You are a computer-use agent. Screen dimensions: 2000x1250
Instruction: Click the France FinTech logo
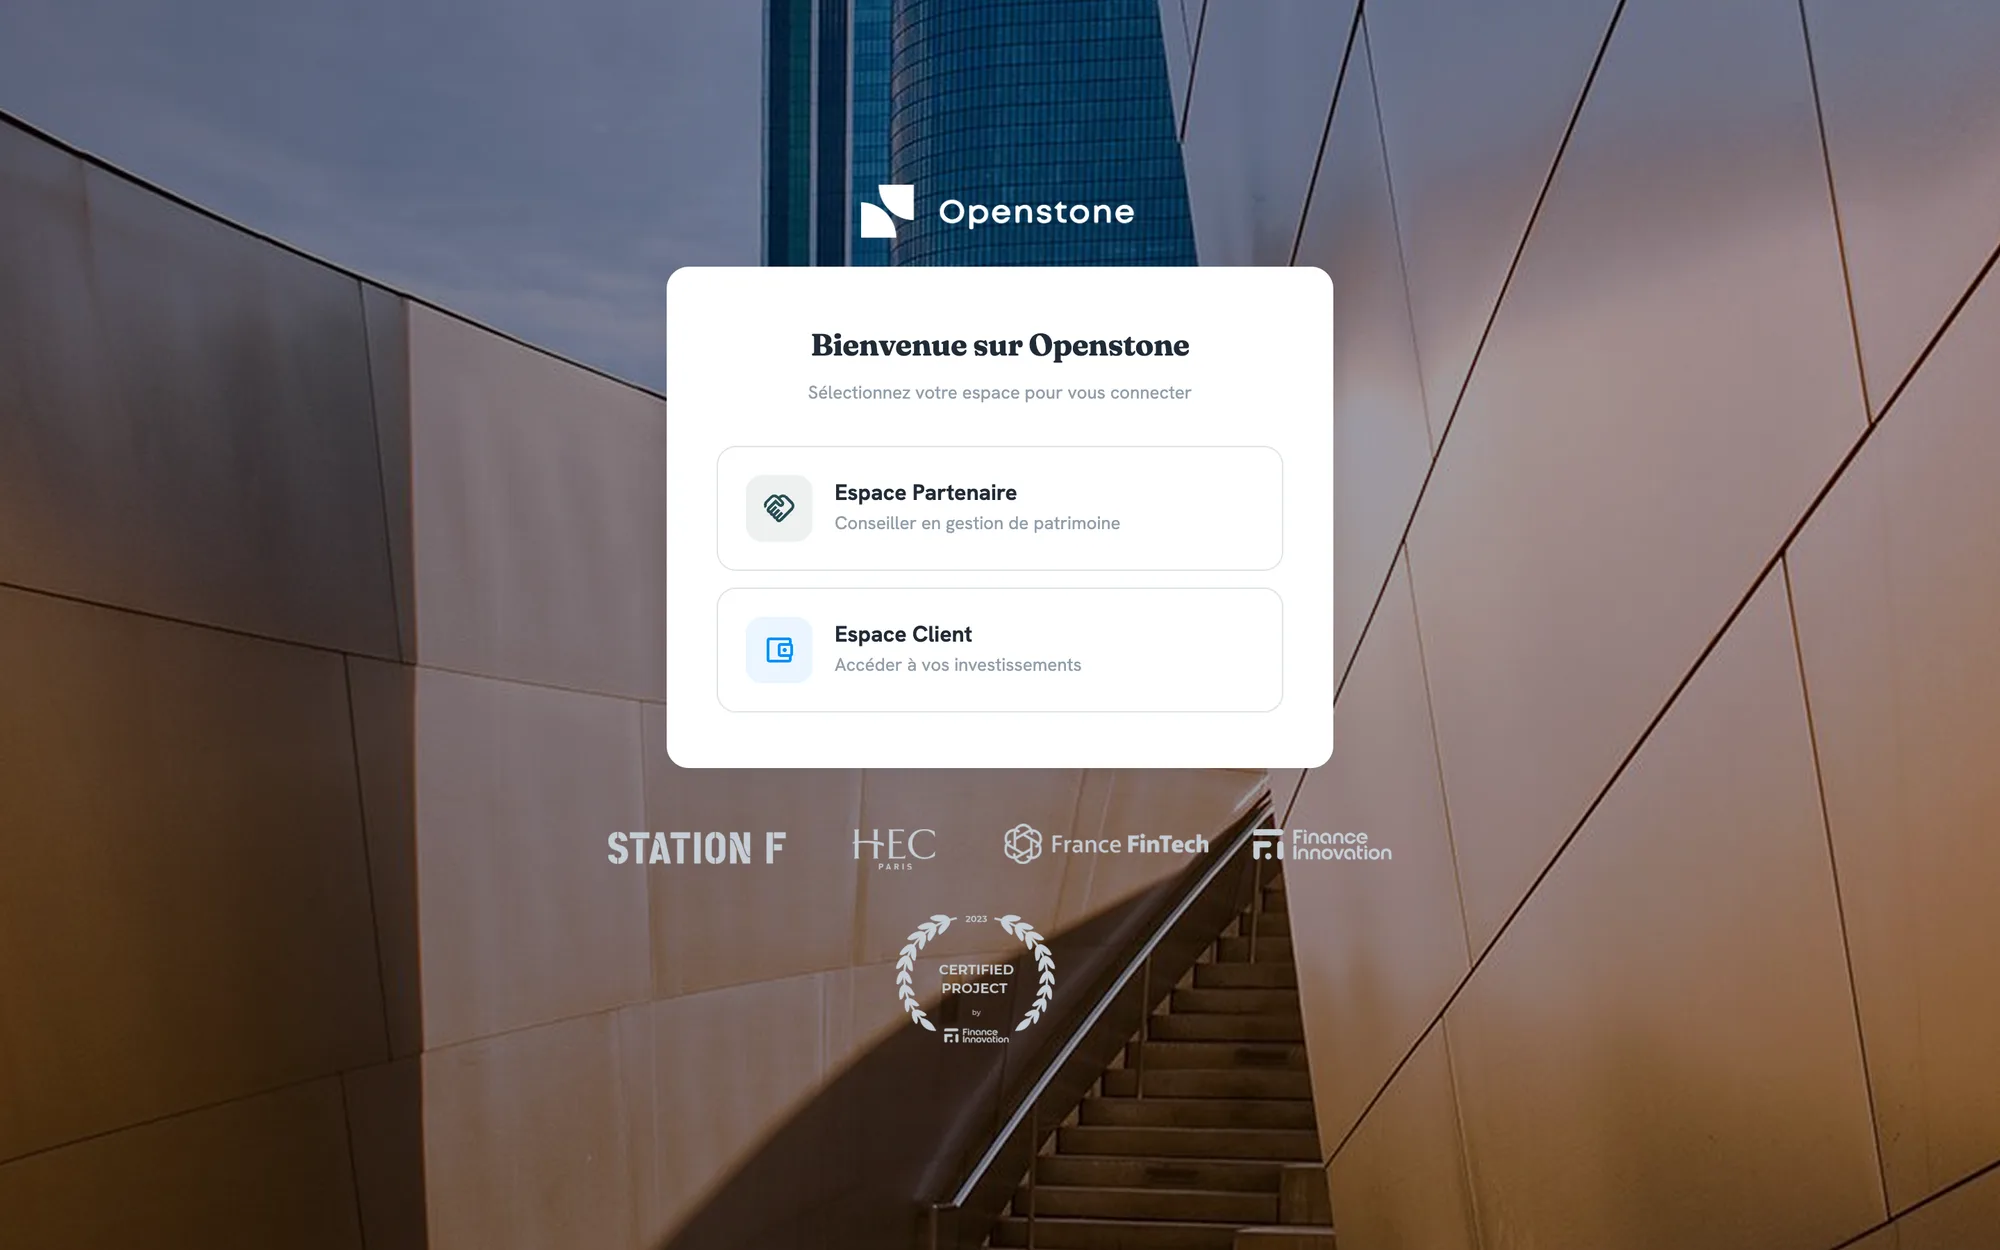click(1106, 844)
